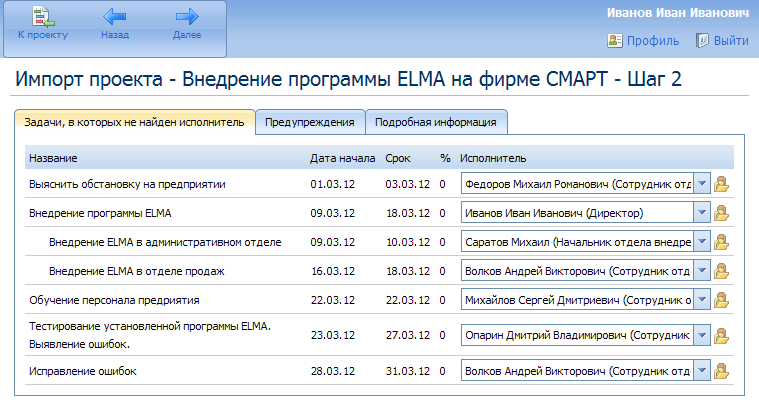Open executor dropdown for 'Внедрение программы ELMA'
The height and width of the screenshot is (407, 759).
702,213
